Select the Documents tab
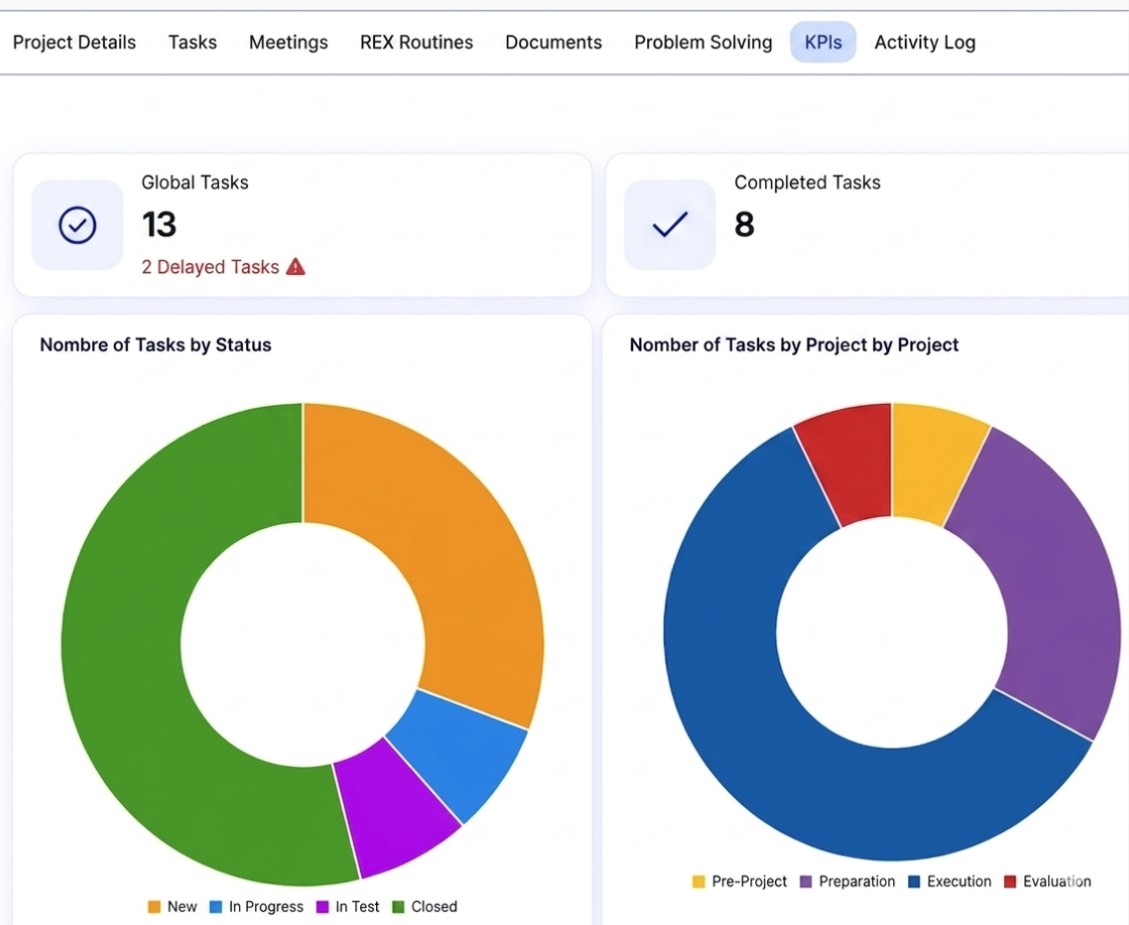 click(x=553, y=42)
